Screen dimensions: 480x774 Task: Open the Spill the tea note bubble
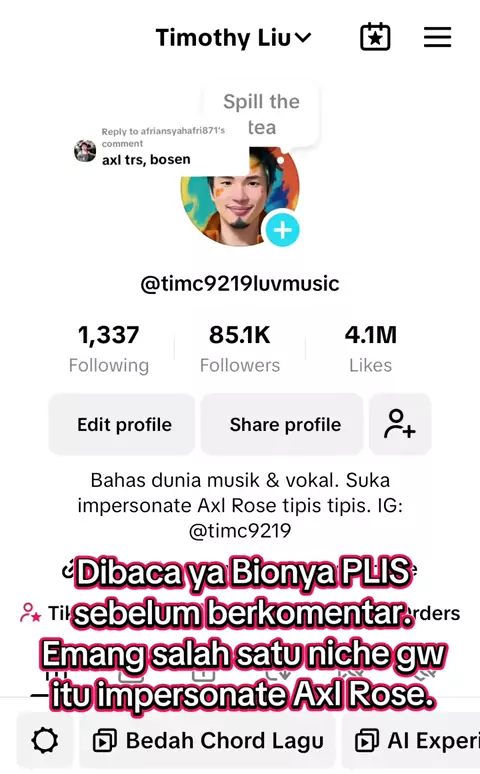click(261, 115)
